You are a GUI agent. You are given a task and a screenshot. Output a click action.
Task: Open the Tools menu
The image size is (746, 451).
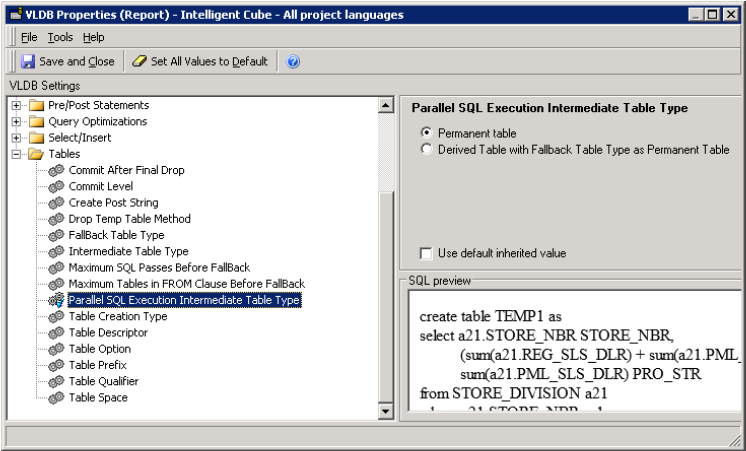point(59,37)
